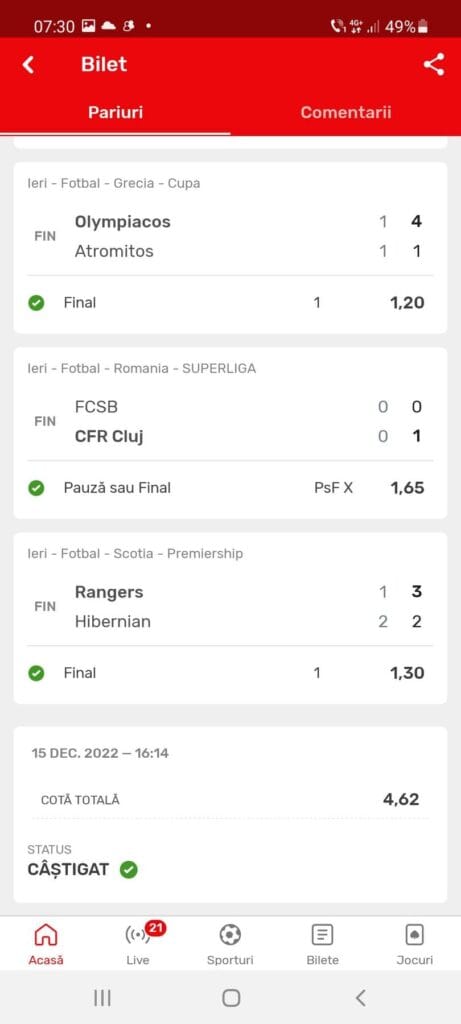Switch to the Comentarii tab
The image size is (461, 1024).
[x=345, y=112]
